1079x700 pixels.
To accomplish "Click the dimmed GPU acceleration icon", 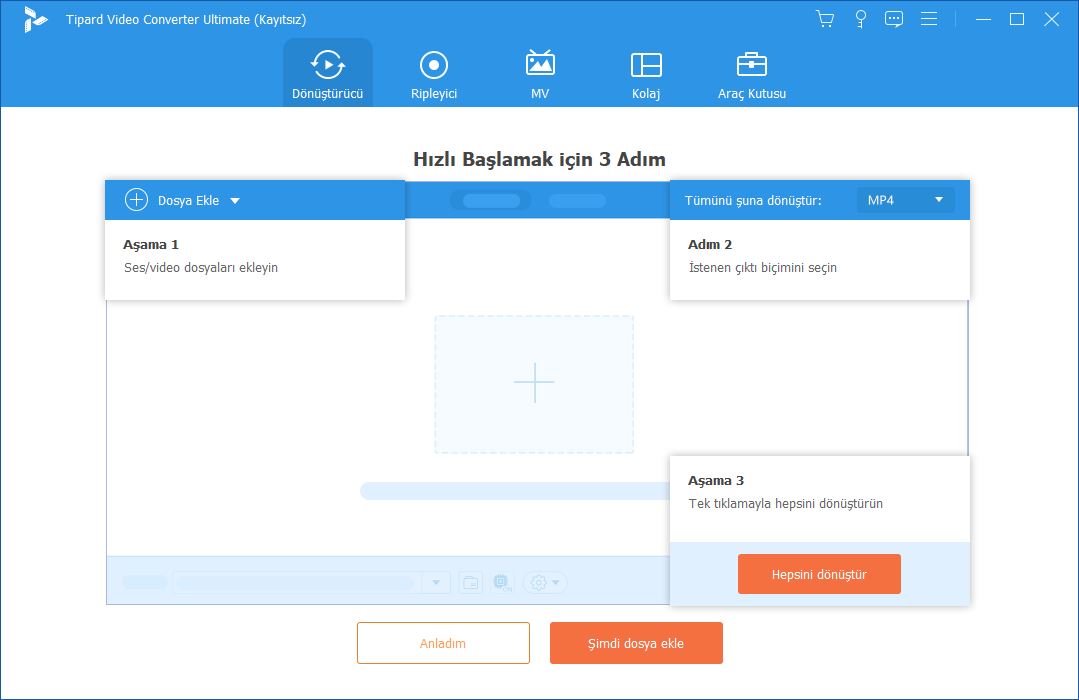I will [502, 583].
